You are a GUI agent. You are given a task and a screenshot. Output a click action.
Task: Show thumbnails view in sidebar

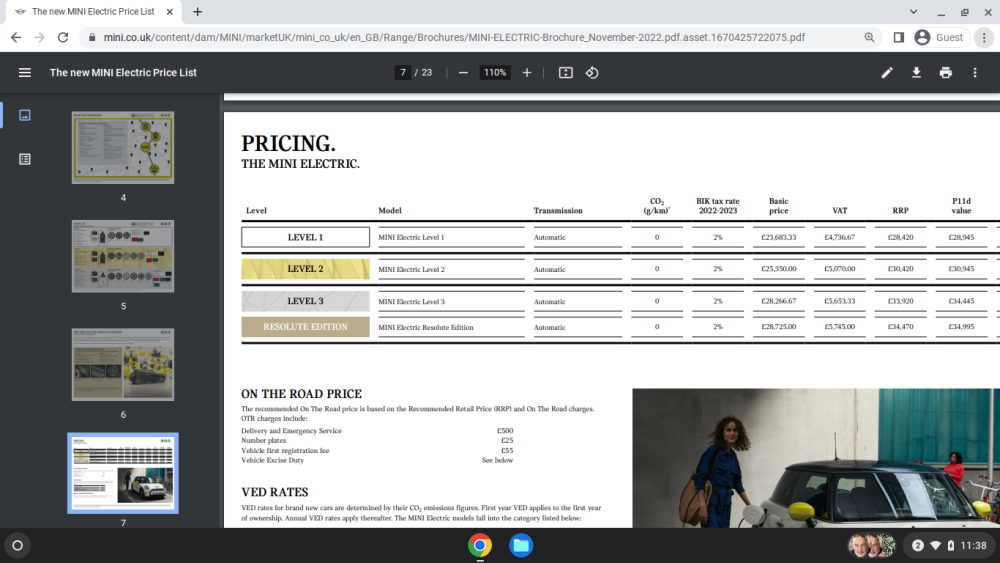[x=25, y=115]
